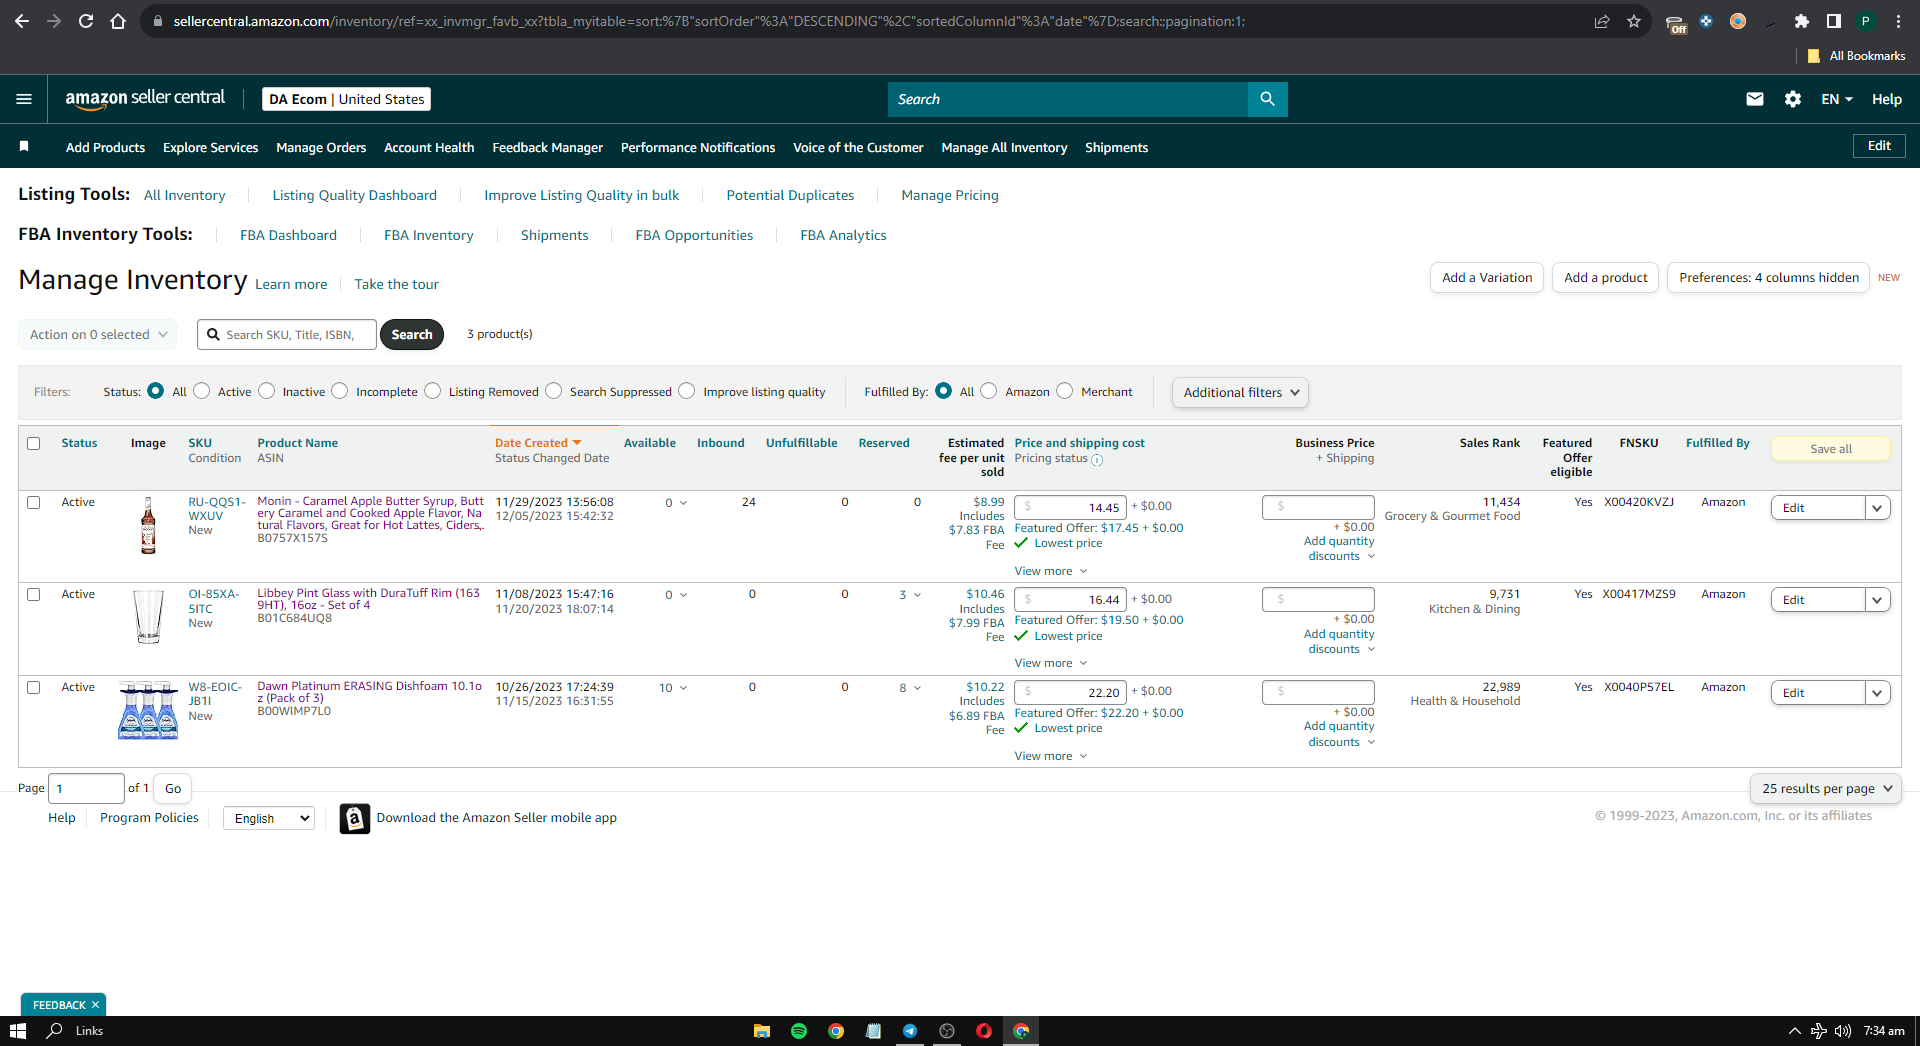This screenshot has height=1046, width=1920.
Task: Open the English footer language selector
Action: (269, 818)
